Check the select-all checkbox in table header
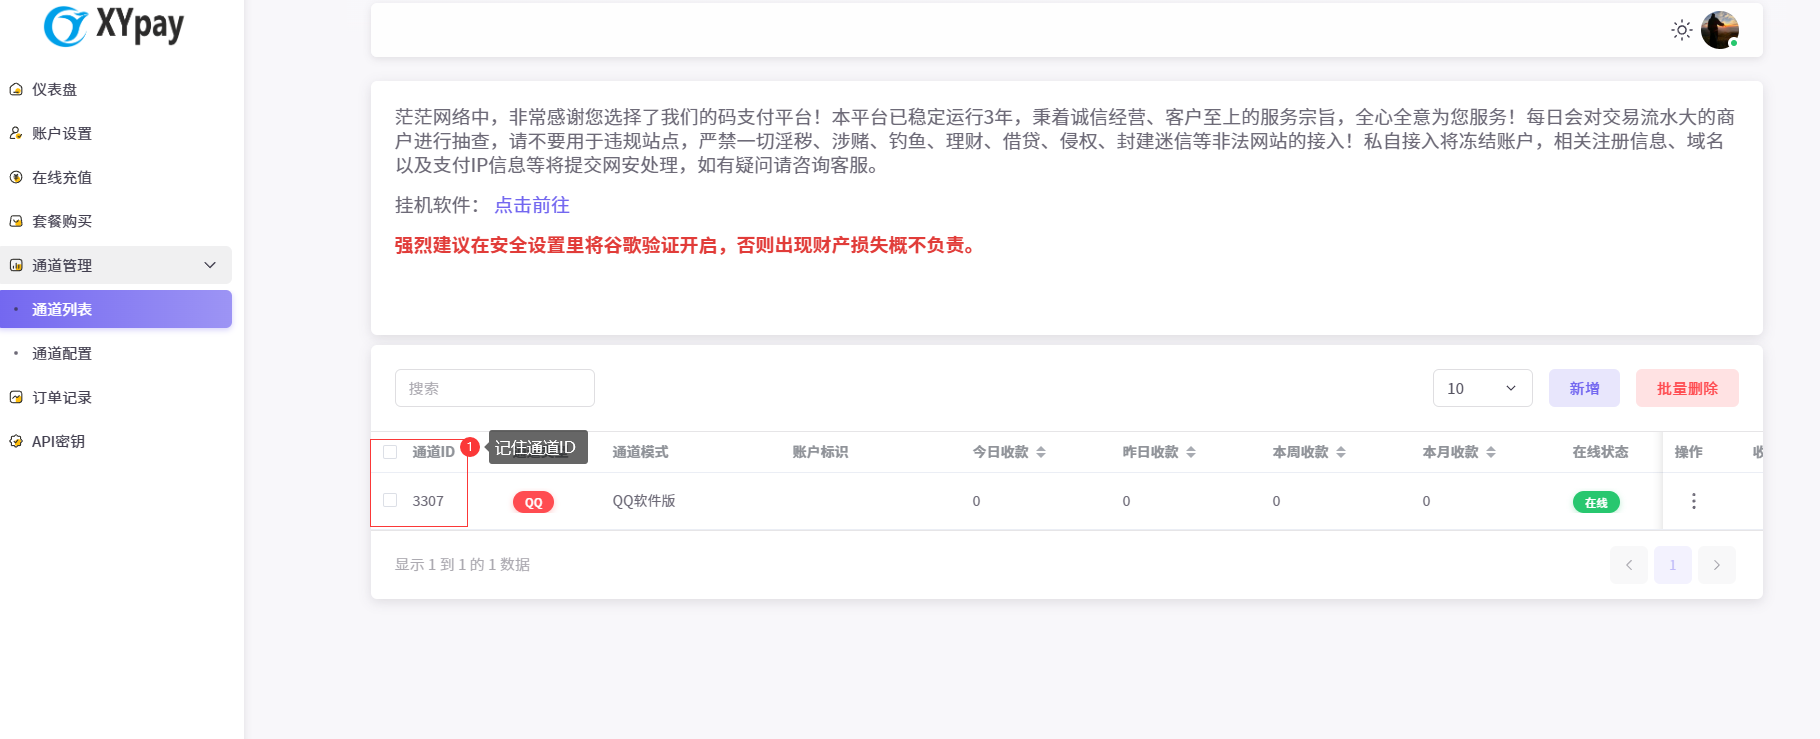The image size is (1820, 739). [390, 452]
